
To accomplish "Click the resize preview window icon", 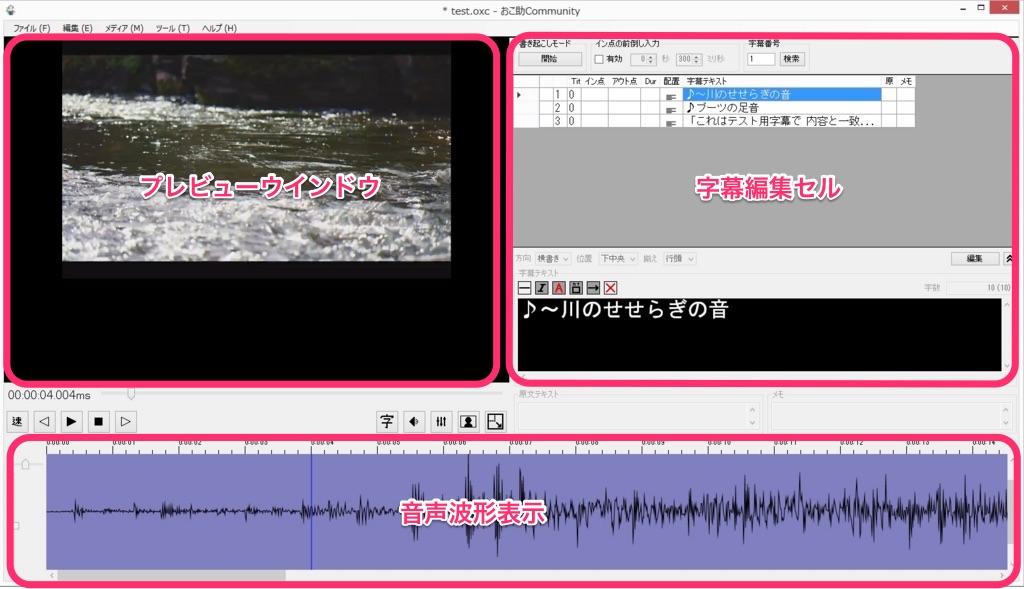I will point(496,422).
